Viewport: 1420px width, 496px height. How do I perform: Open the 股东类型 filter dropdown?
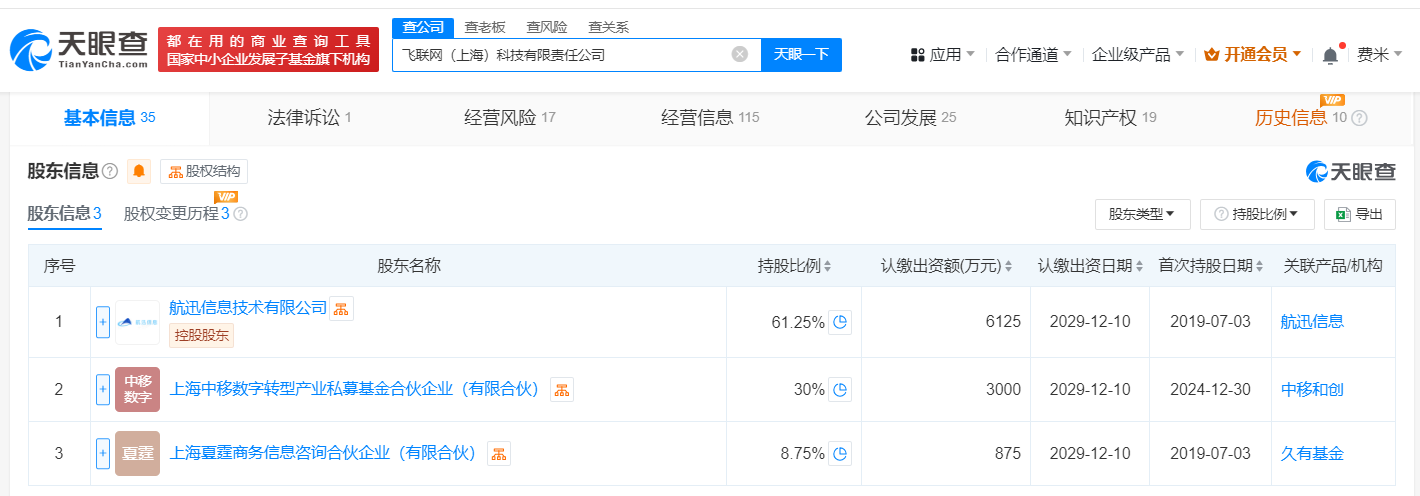1142,213
